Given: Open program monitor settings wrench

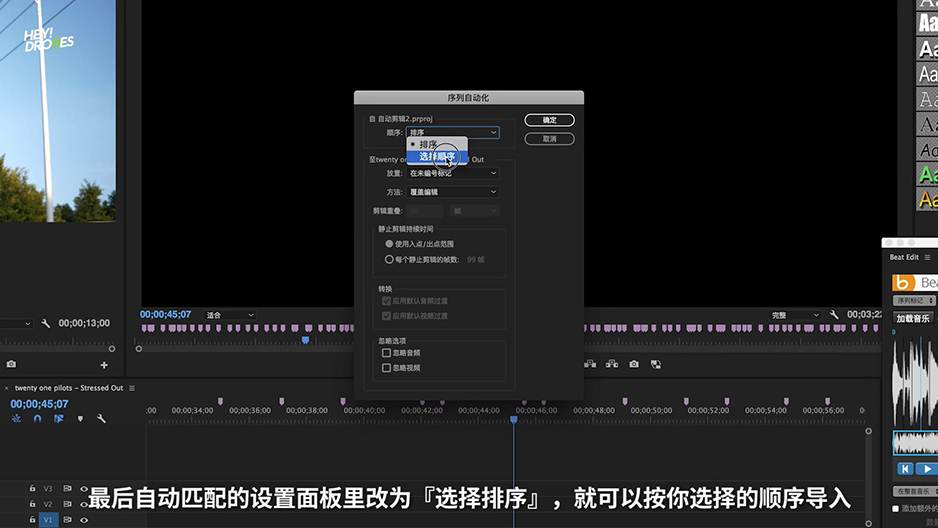Looking at the screenshot, I should [x=835, y=315].
